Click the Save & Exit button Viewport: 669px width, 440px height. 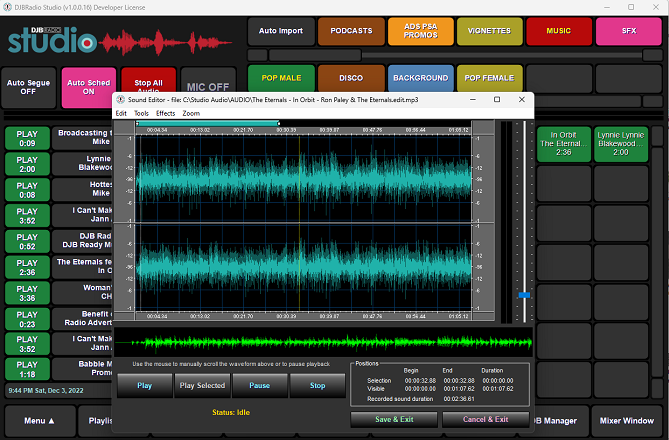click(394, 420)
